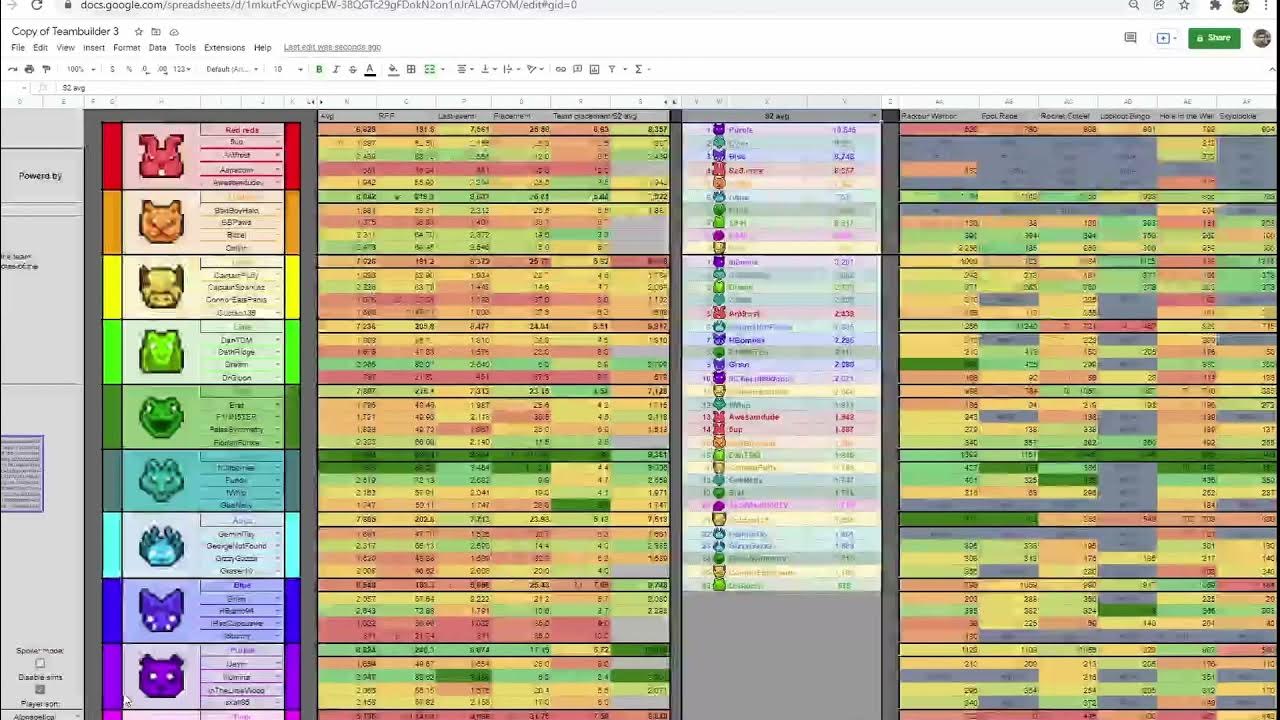Click the present/meet icon near Share
Viewport: 1280px width, 720px height.
pyautogui.click(x=1164, y=38)
